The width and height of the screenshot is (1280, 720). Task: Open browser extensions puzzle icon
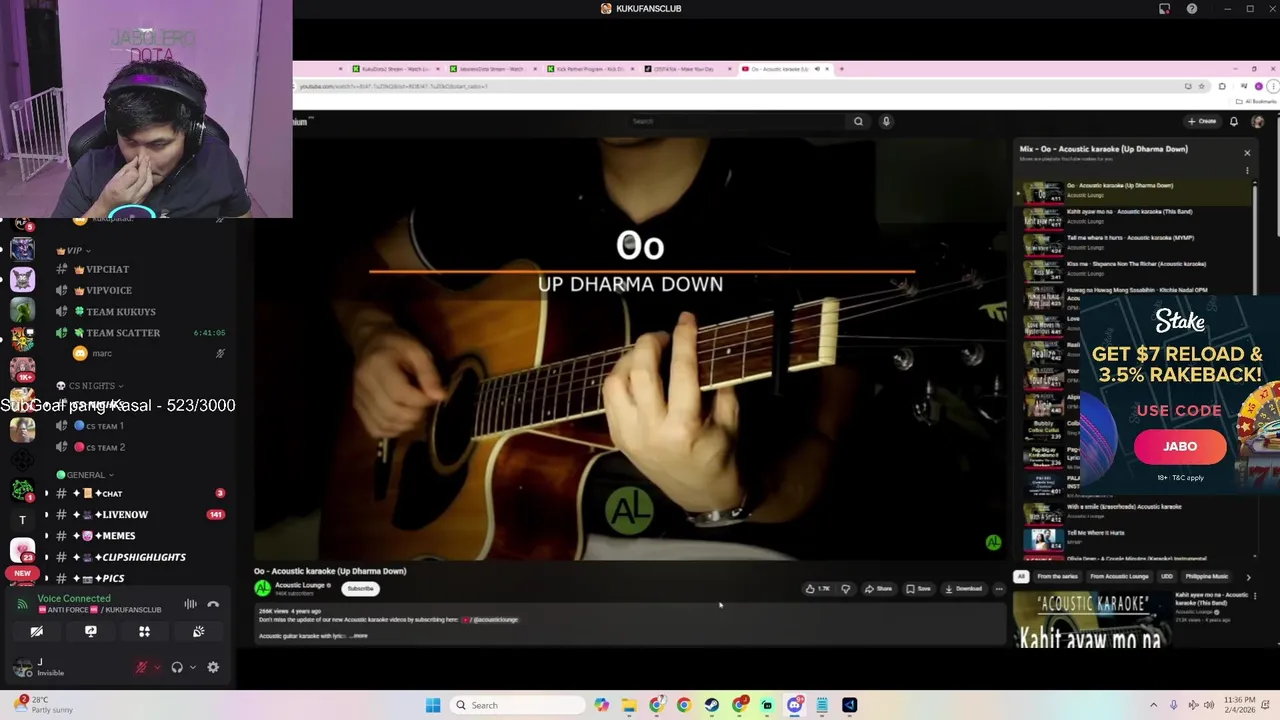pos(1222,86)
